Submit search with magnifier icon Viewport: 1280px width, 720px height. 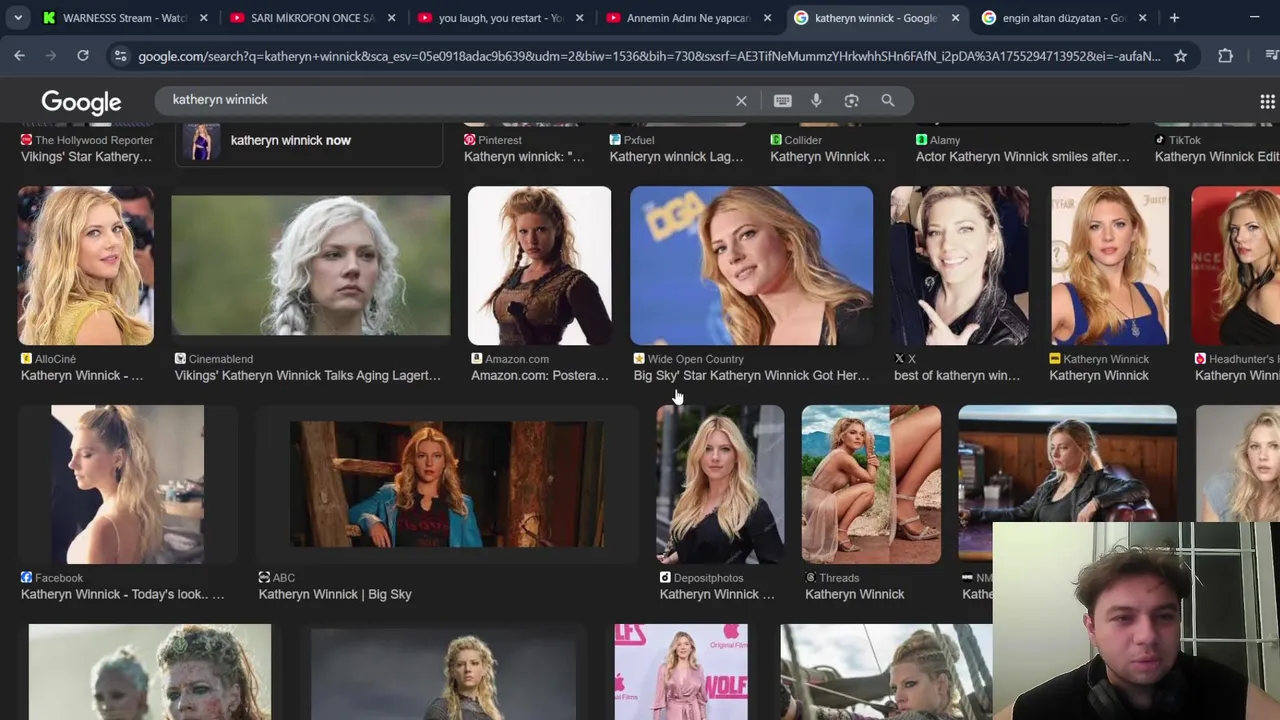tap(887, 100)
